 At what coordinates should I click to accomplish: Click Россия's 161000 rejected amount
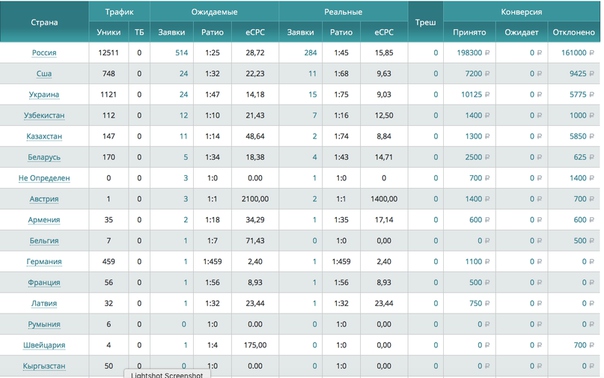point(577,53)
